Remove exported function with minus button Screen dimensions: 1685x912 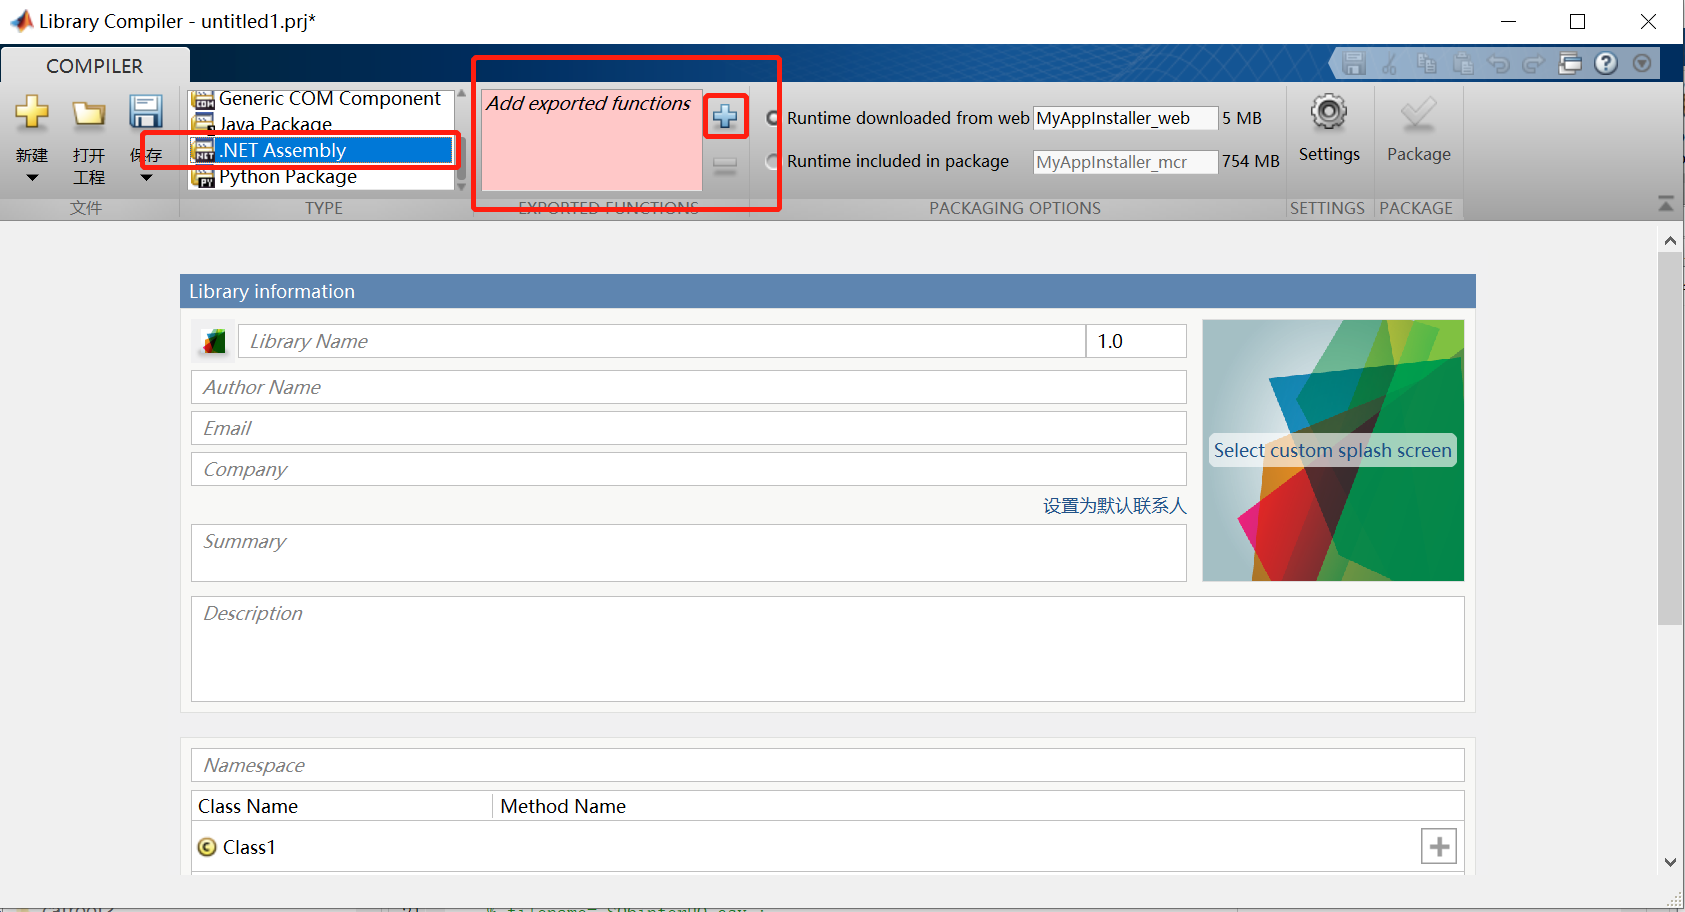(x=725, y=166)
